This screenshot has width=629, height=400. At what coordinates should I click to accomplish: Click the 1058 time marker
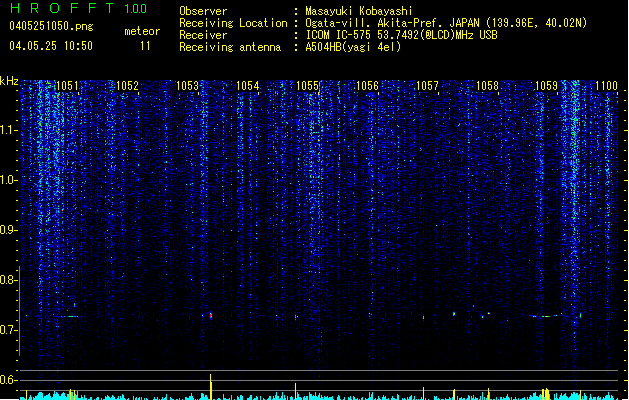coord(487,86)
